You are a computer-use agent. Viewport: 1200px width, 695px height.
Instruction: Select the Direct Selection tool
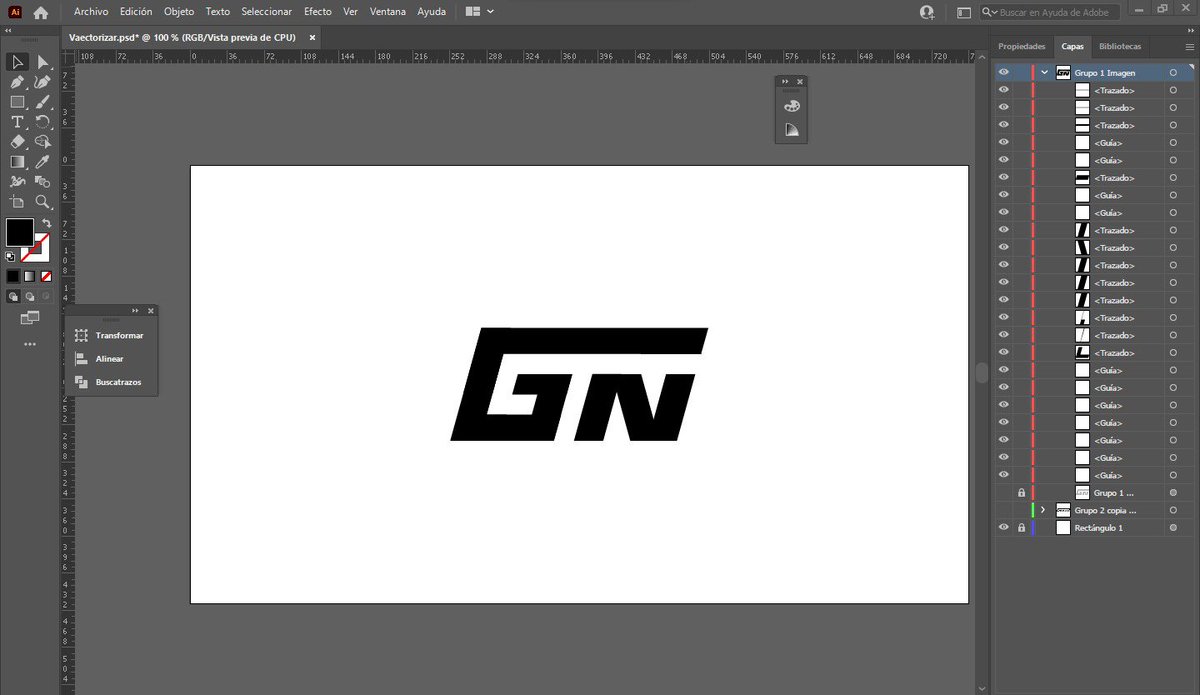click(x=43, y=62)
